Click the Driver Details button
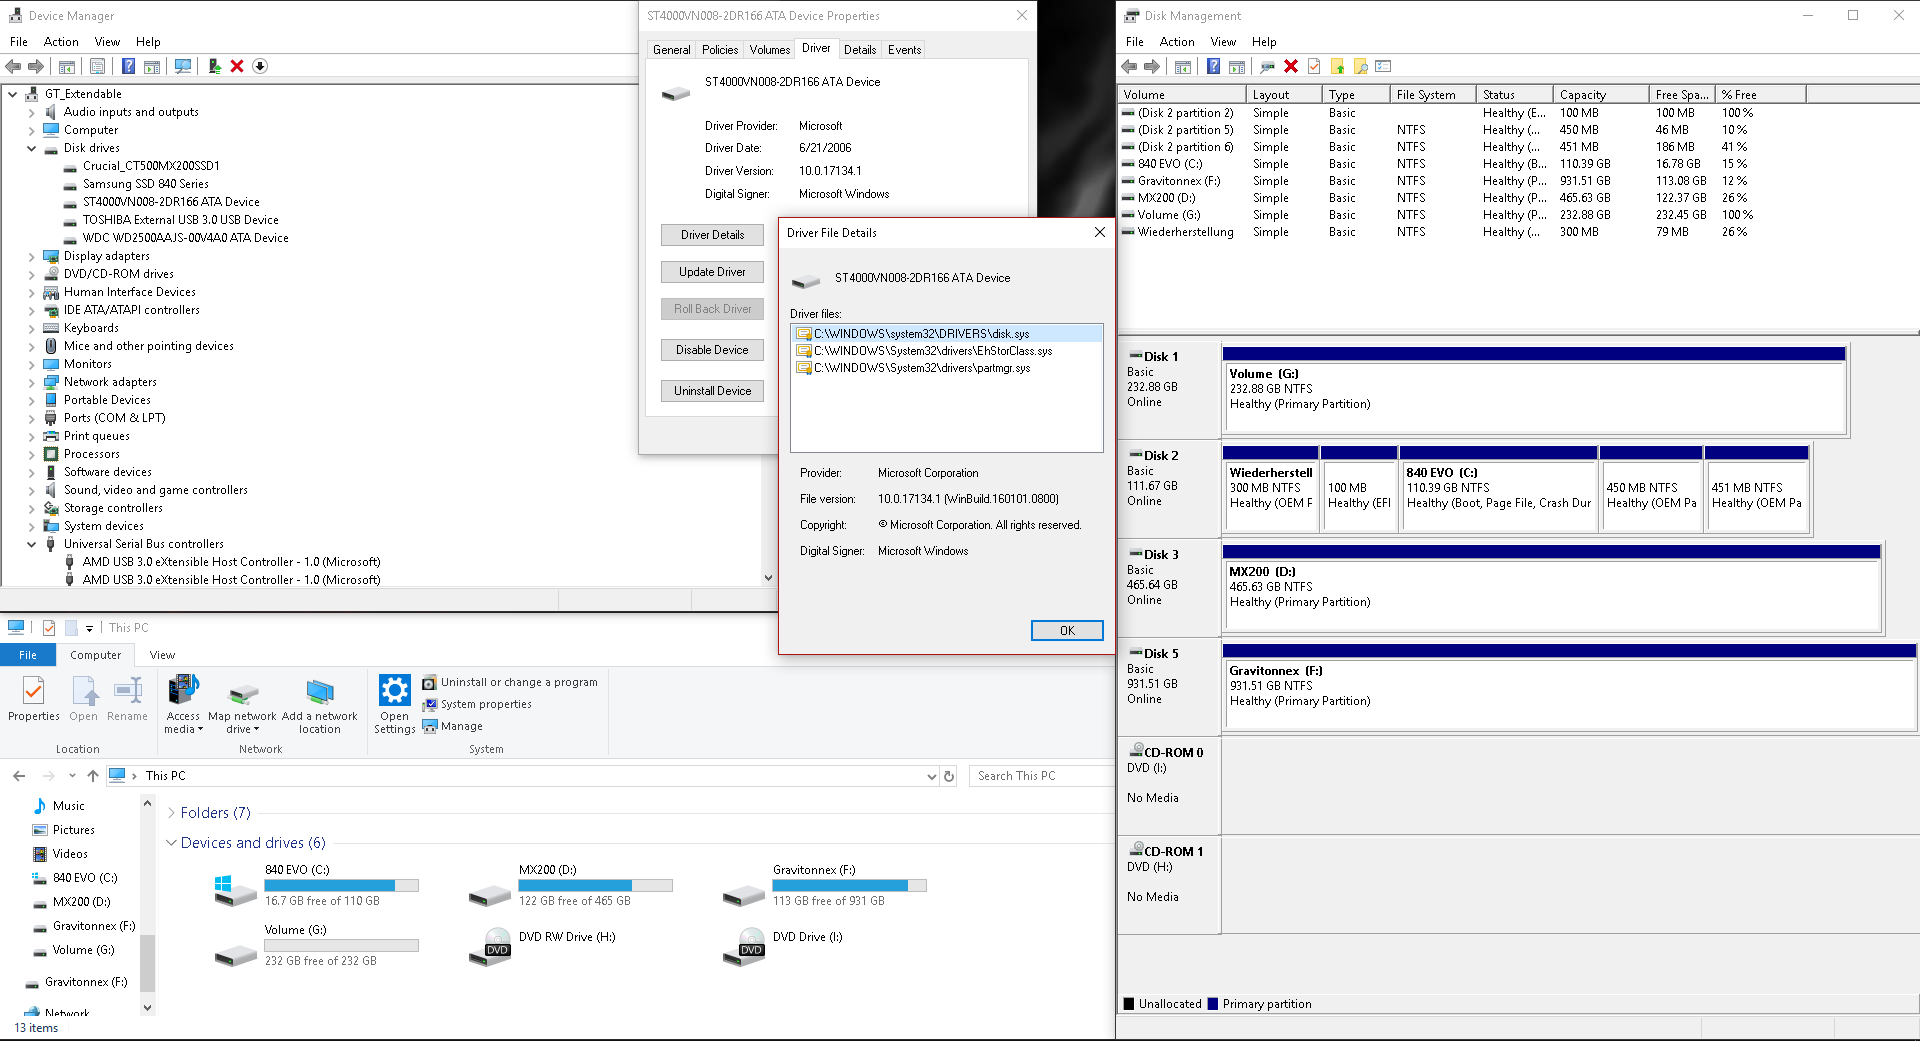This screenshot has height=1041, width=1920. pos(712,235)
